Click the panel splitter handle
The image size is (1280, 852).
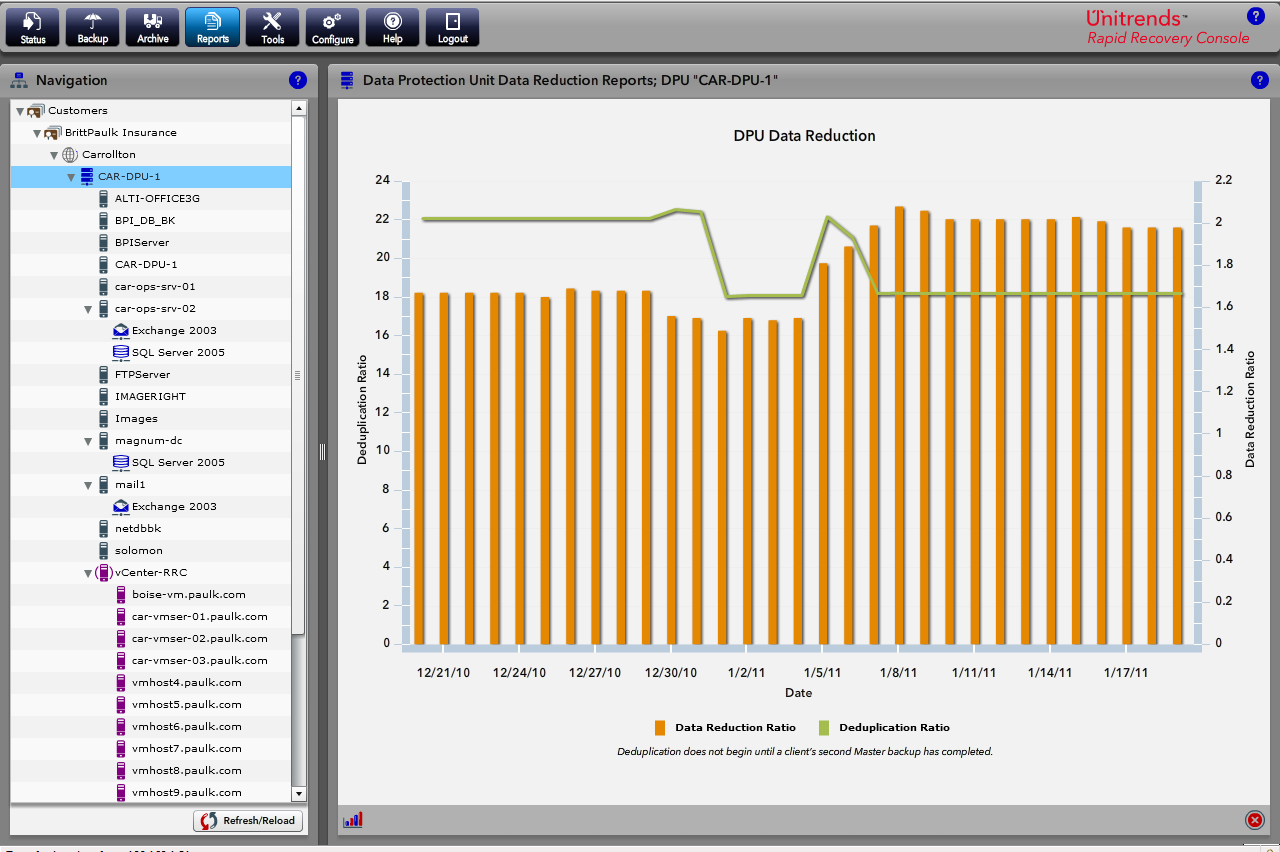(x=323, y=452)
